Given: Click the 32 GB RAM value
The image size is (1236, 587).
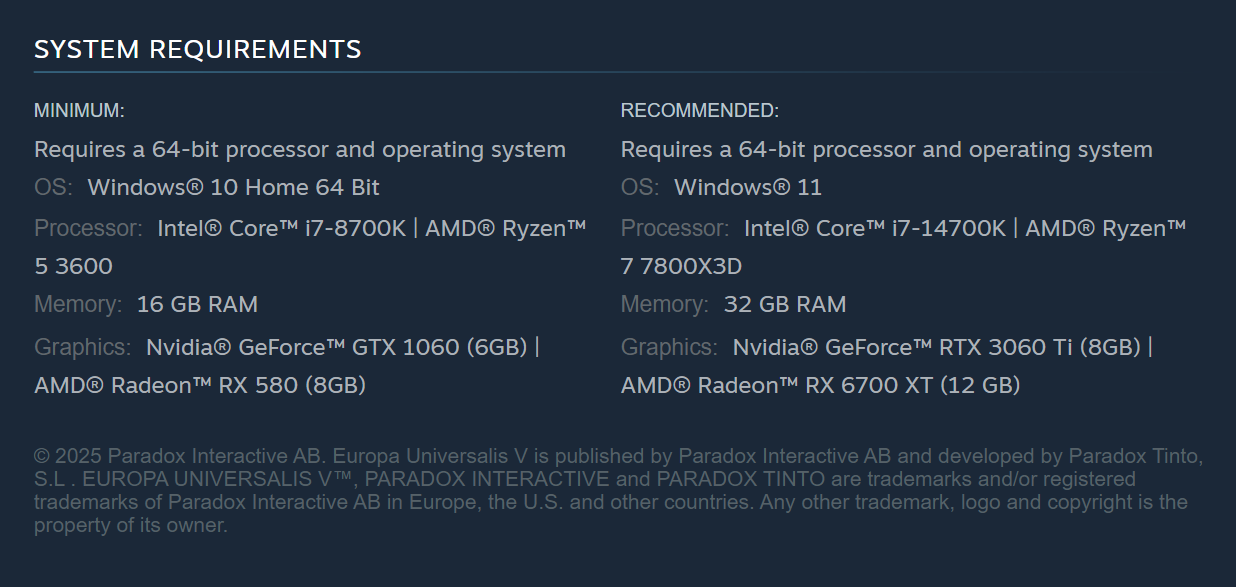Looking at the screenshot, I should [x=785, y=304].
